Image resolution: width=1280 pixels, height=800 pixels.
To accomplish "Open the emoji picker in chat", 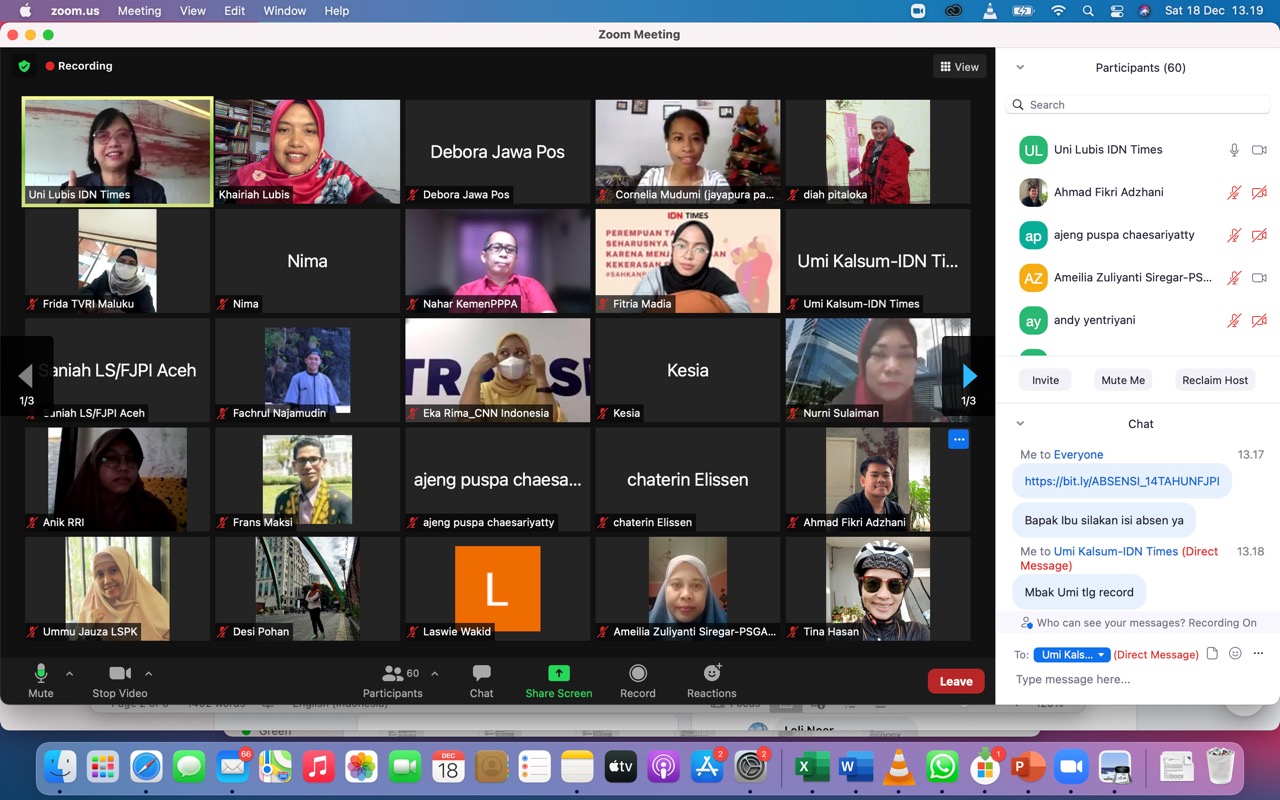I will pyautogui.click(x=1235, y=654).
